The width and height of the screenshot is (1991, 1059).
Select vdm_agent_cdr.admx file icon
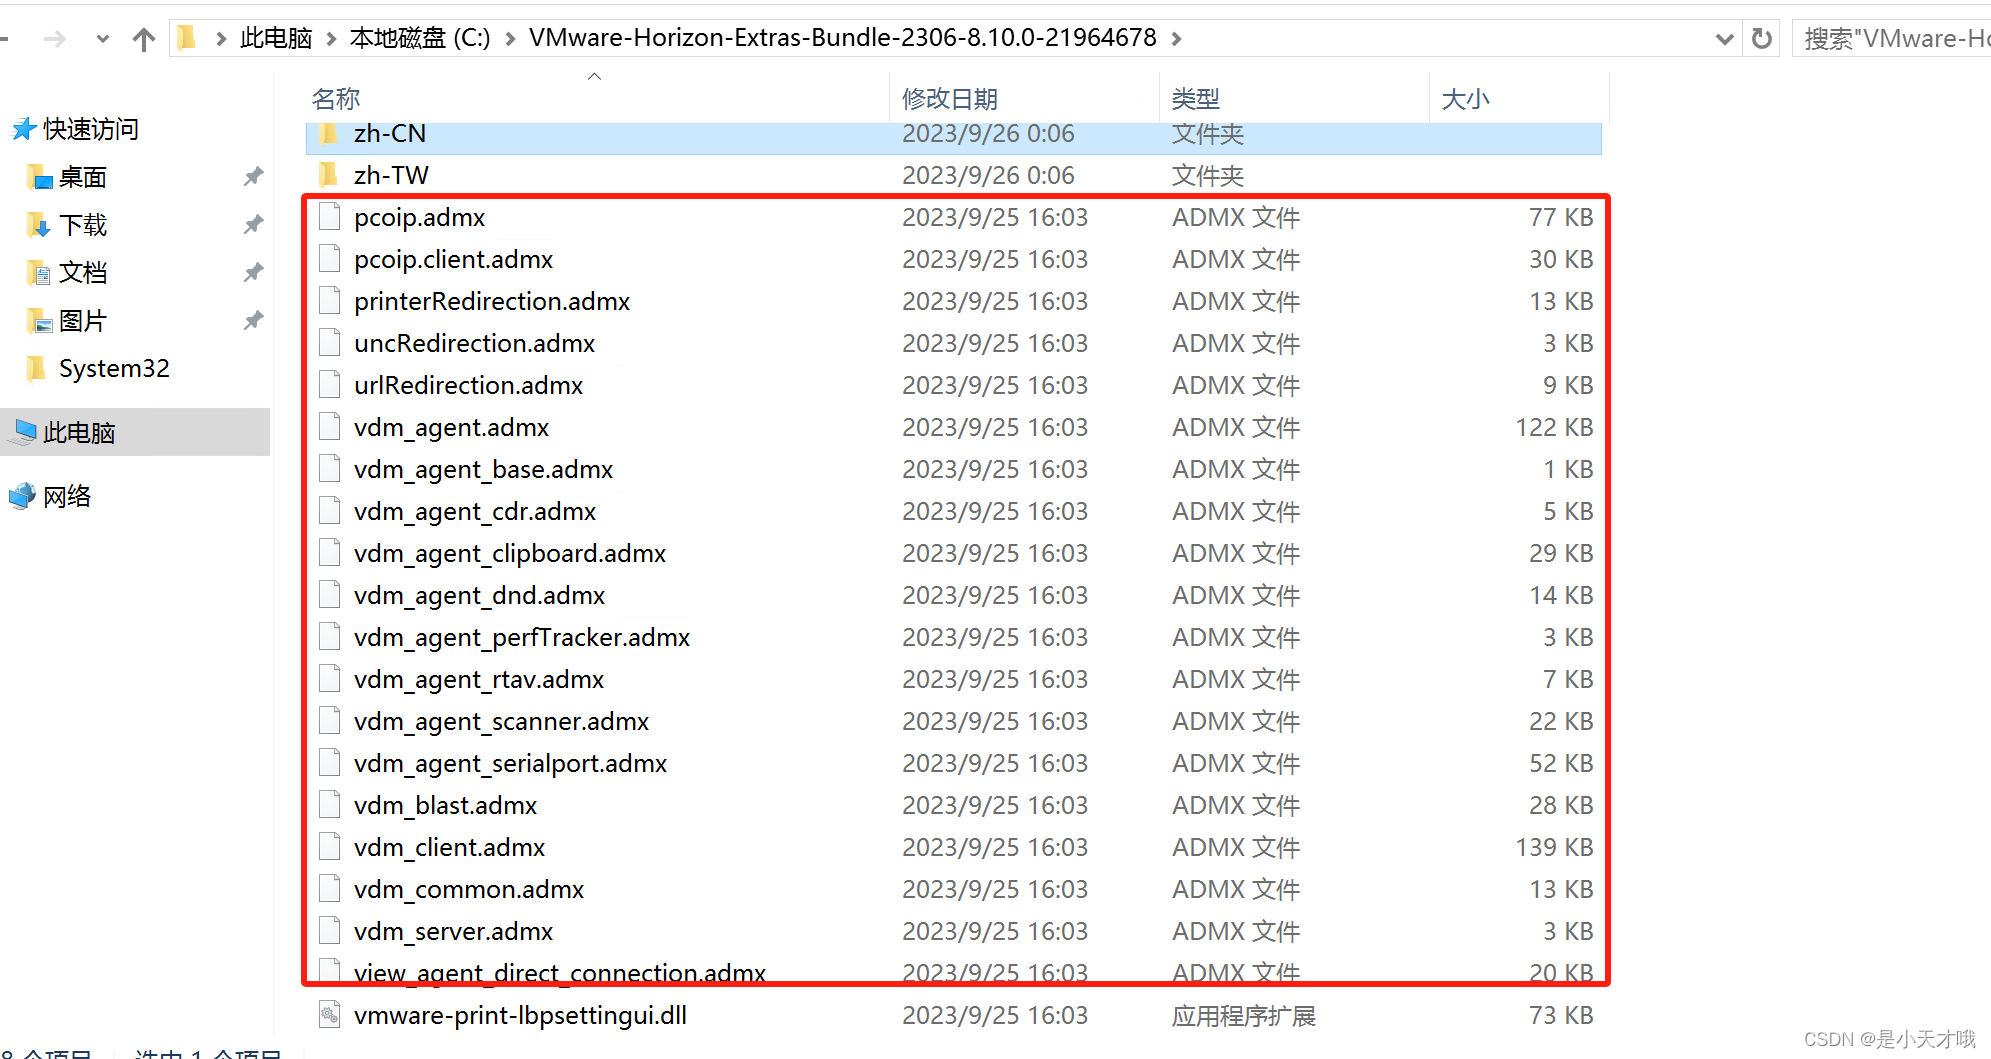(x=329, y=511)
